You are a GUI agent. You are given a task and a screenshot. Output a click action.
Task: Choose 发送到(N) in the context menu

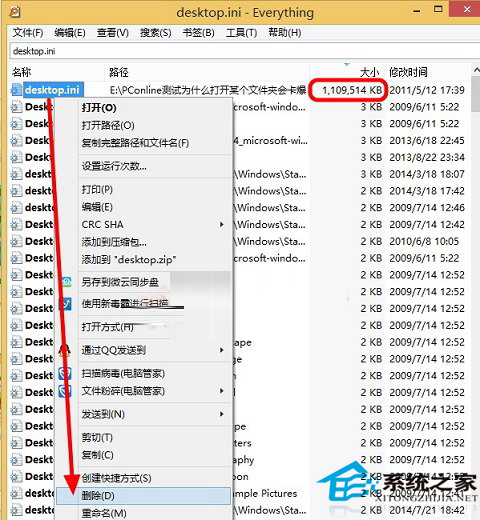(103, 414)
